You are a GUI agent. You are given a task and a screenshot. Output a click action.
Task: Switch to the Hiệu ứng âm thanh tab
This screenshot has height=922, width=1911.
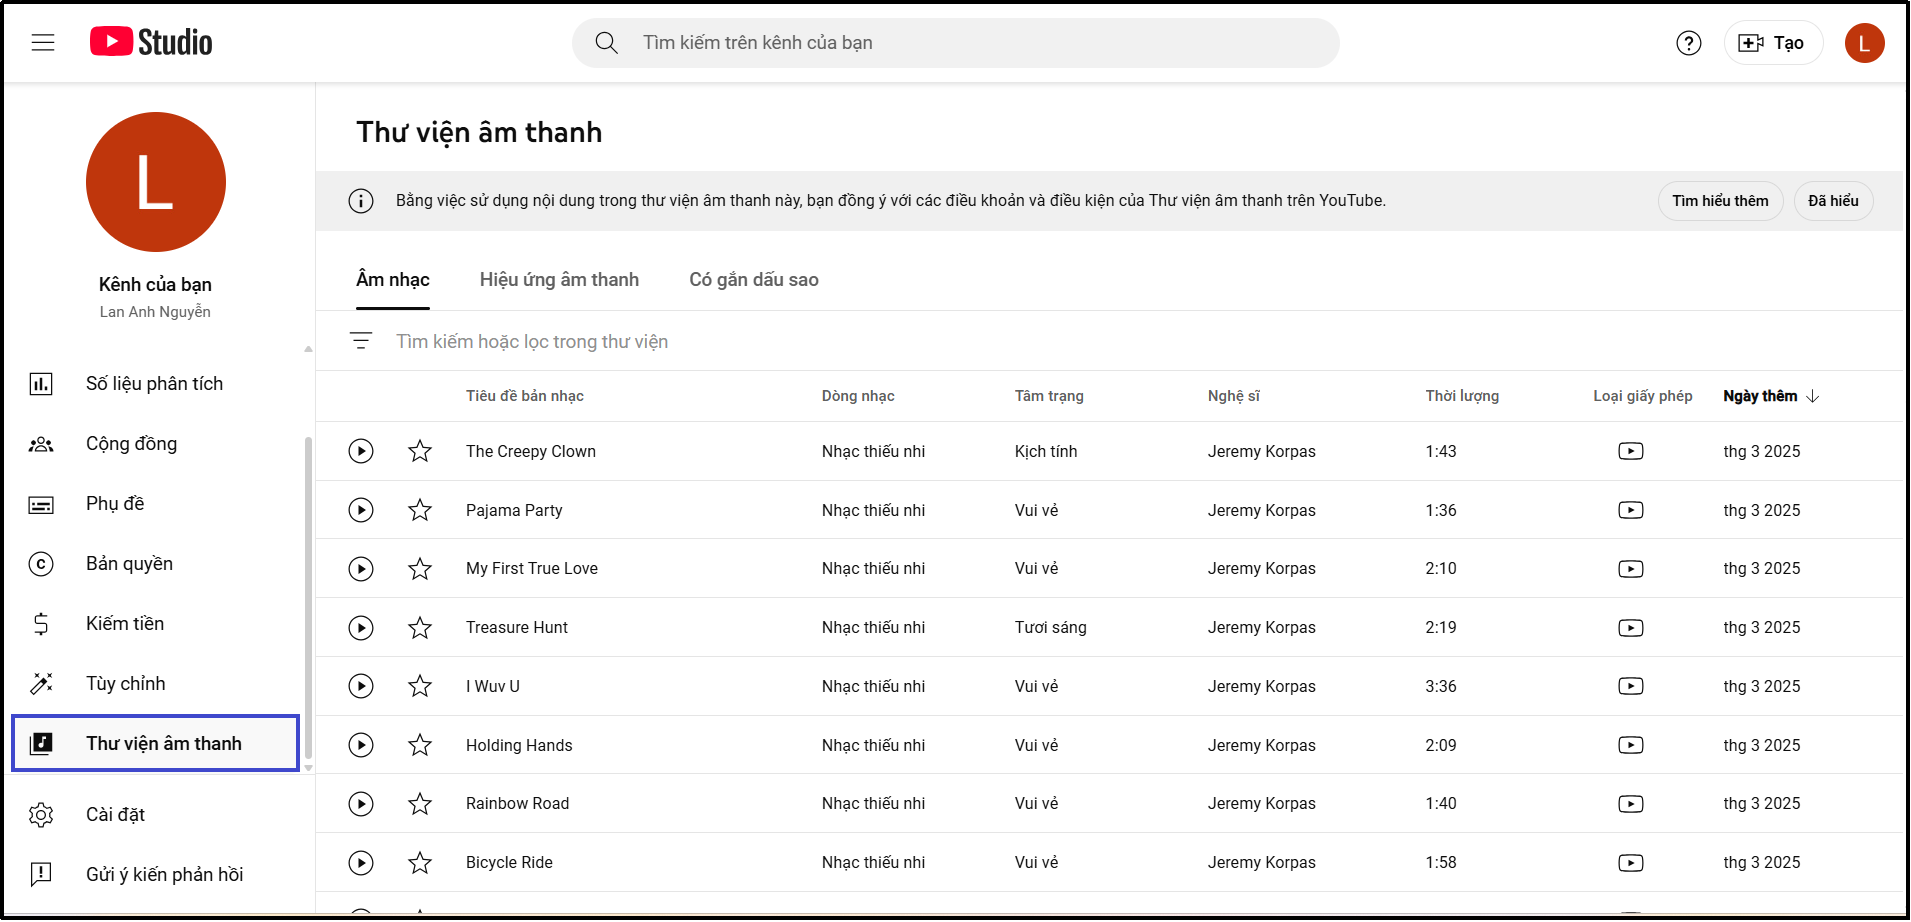click(x=559, y=280)
